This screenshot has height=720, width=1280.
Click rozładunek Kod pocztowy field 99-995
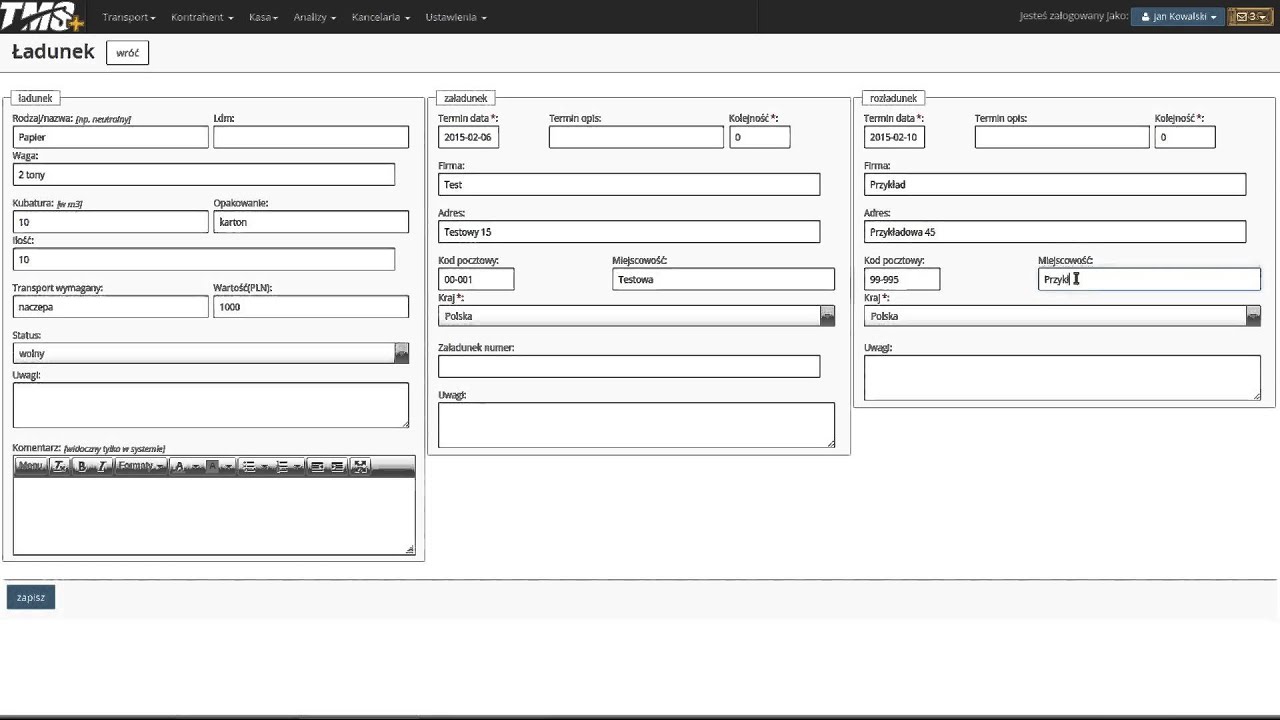[902, 279]
